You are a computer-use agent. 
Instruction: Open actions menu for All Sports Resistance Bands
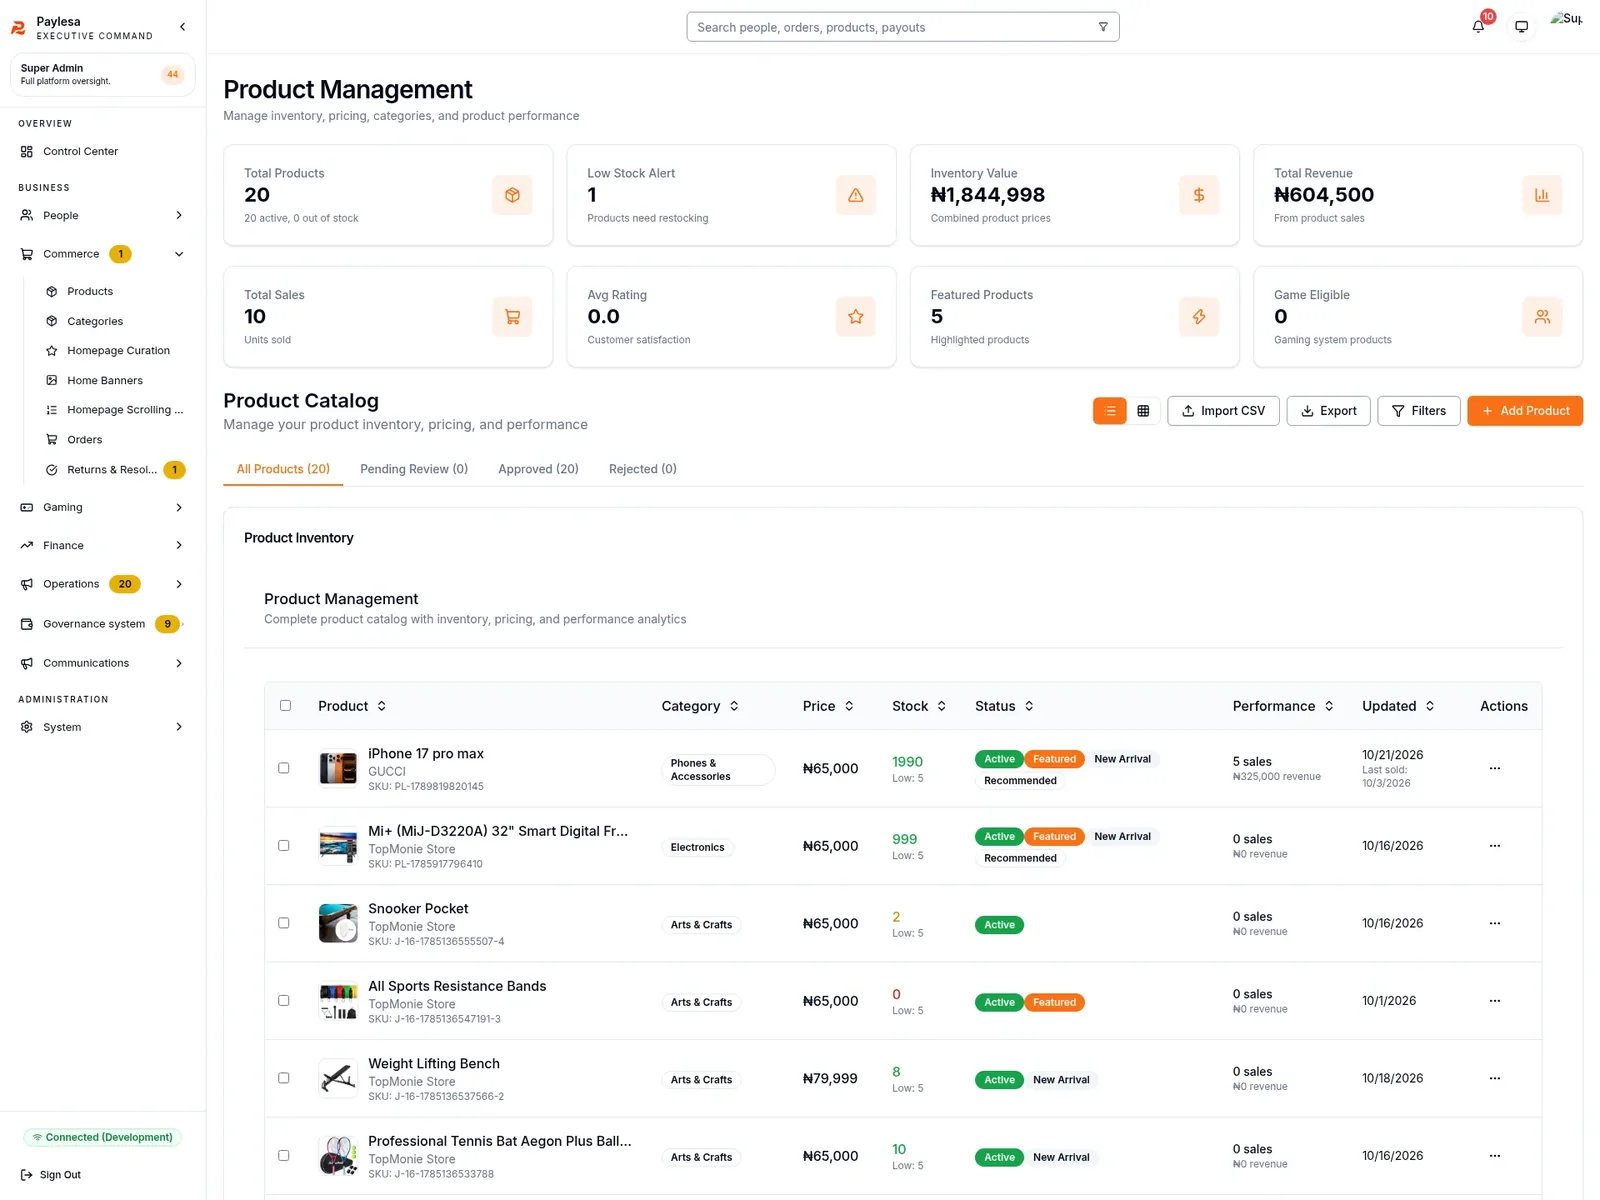(x=1494, y=1001)
